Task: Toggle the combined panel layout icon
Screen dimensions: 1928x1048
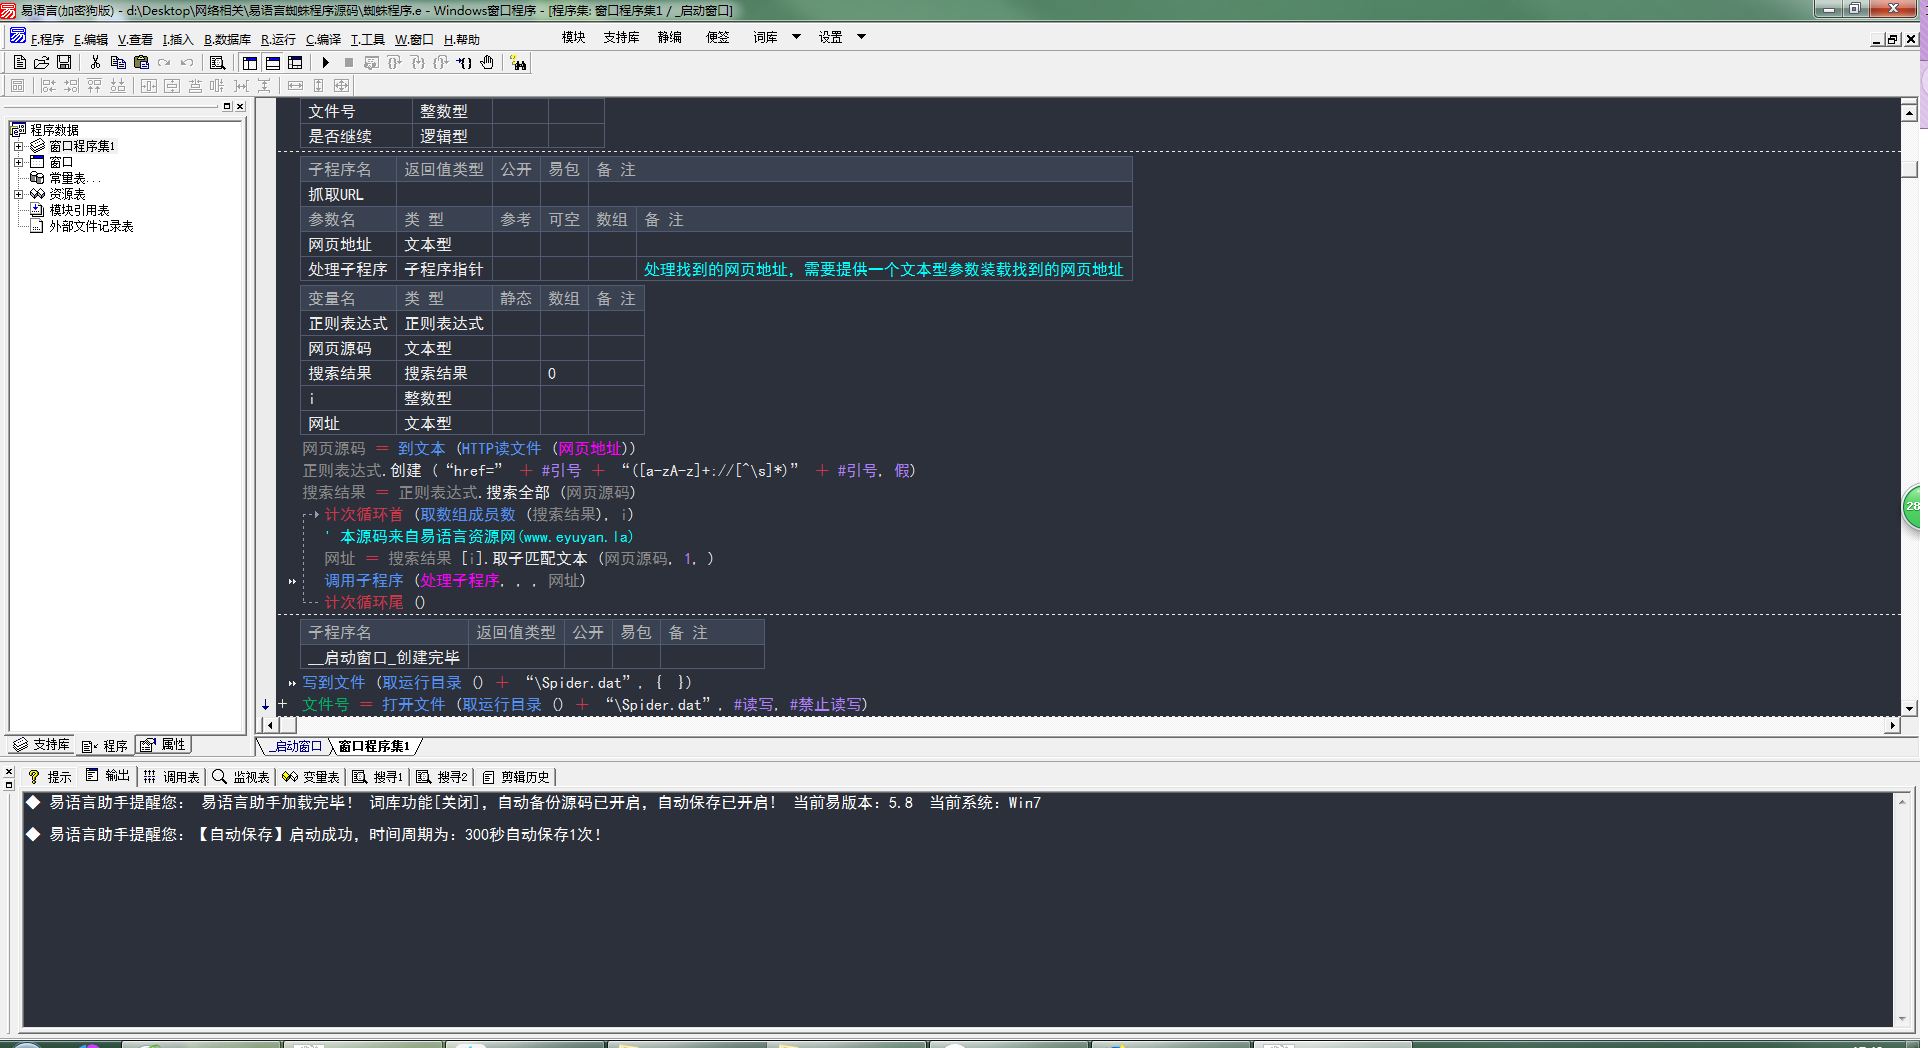Action: (x=295, y=62)
